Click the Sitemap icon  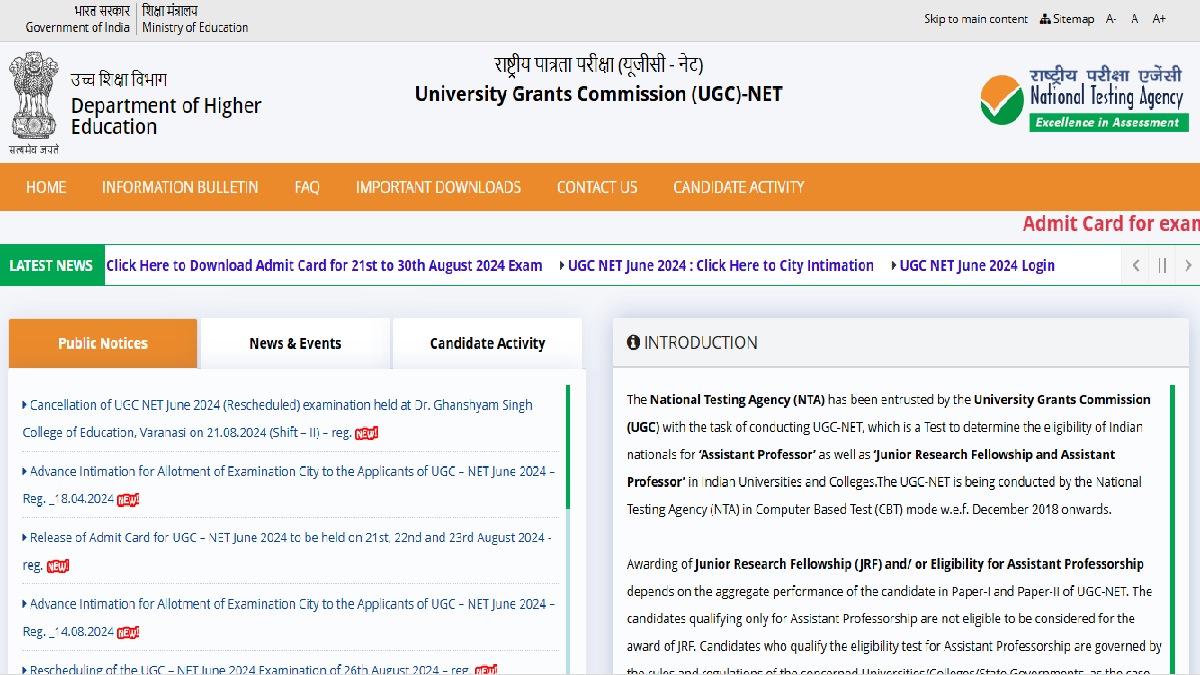(x=1044, y=18)
